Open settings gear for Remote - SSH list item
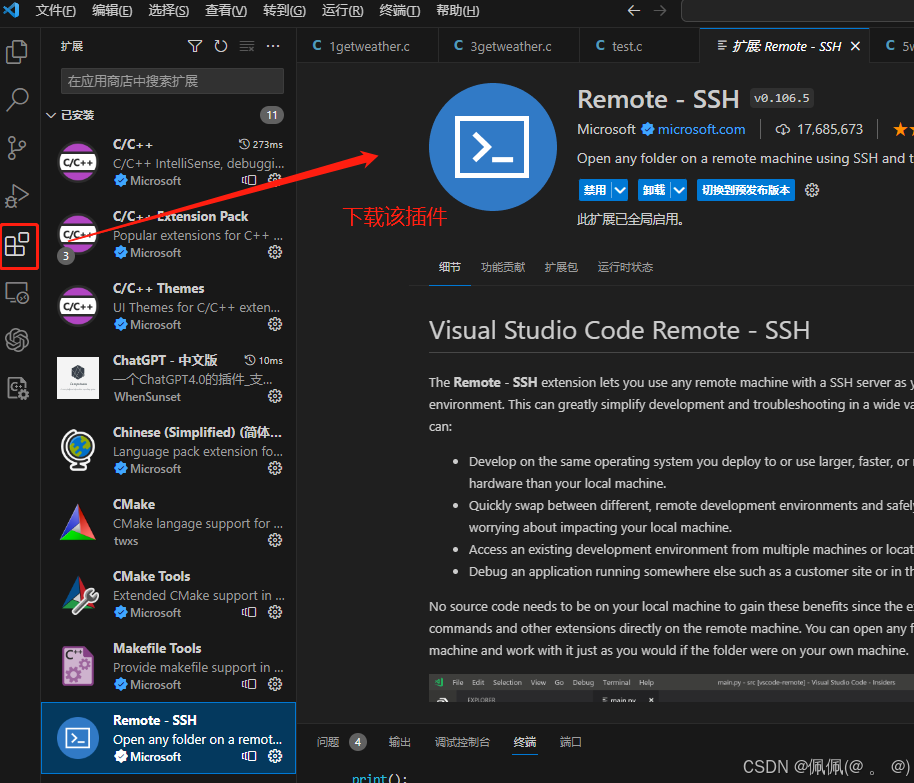Screen dimensions: 914x783 click(x=275, y=756)
